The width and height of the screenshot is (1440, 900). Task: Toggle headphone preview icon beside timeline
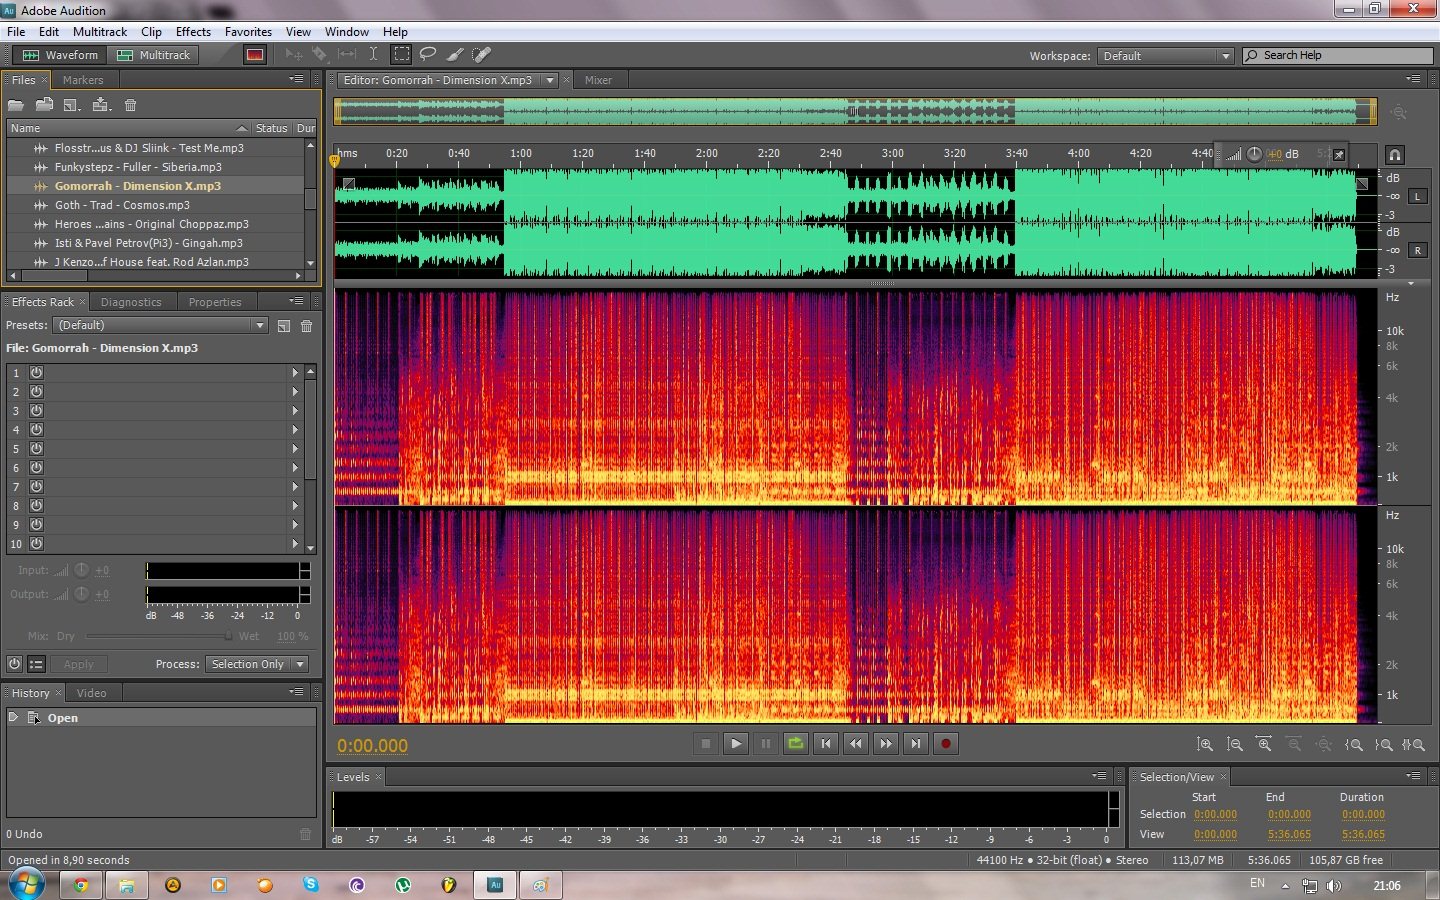tap(1394, 155)
